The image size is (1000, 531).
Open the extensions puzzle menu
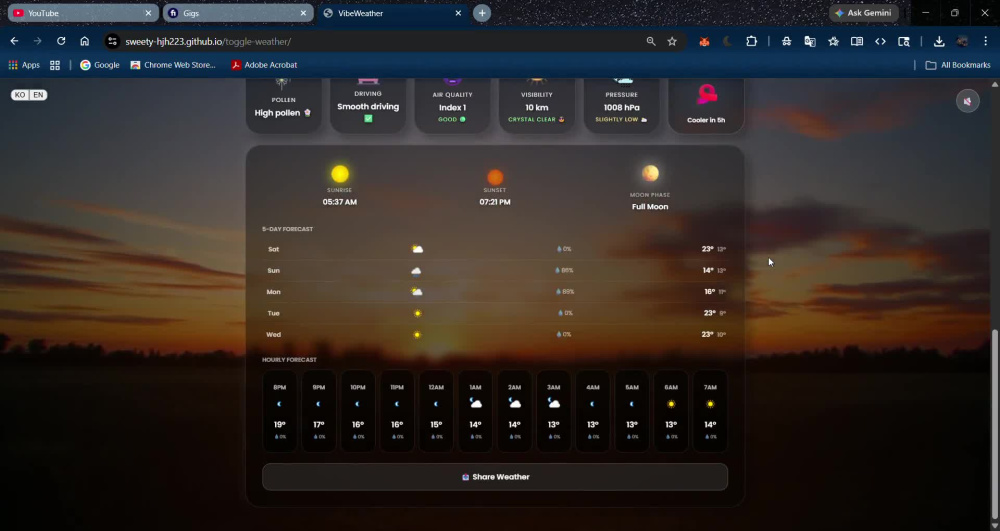pos(751,41)
